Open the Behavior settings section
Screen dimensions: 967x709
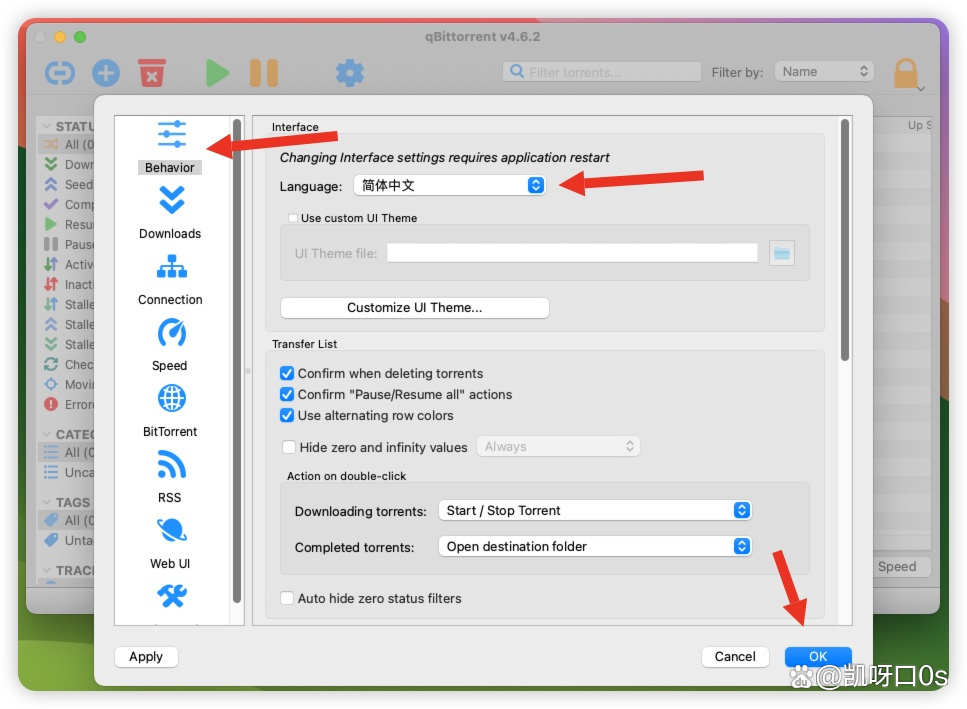coord(170,147)
